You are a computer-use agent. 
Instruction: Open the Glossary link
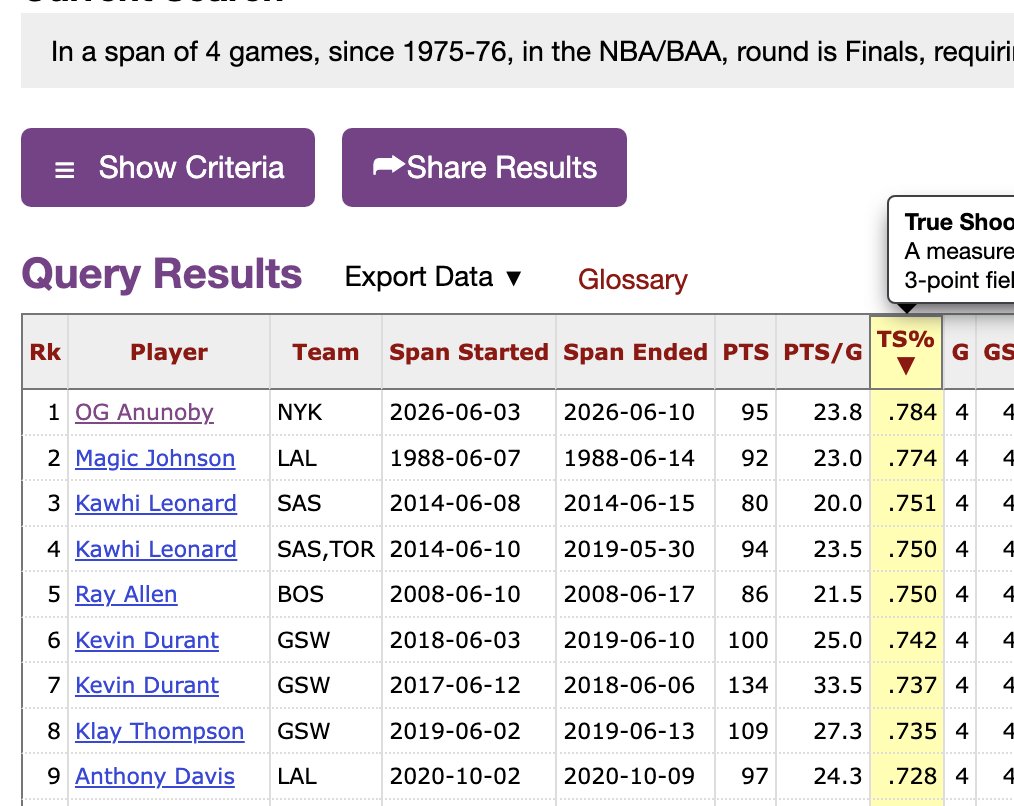(632, 279)
